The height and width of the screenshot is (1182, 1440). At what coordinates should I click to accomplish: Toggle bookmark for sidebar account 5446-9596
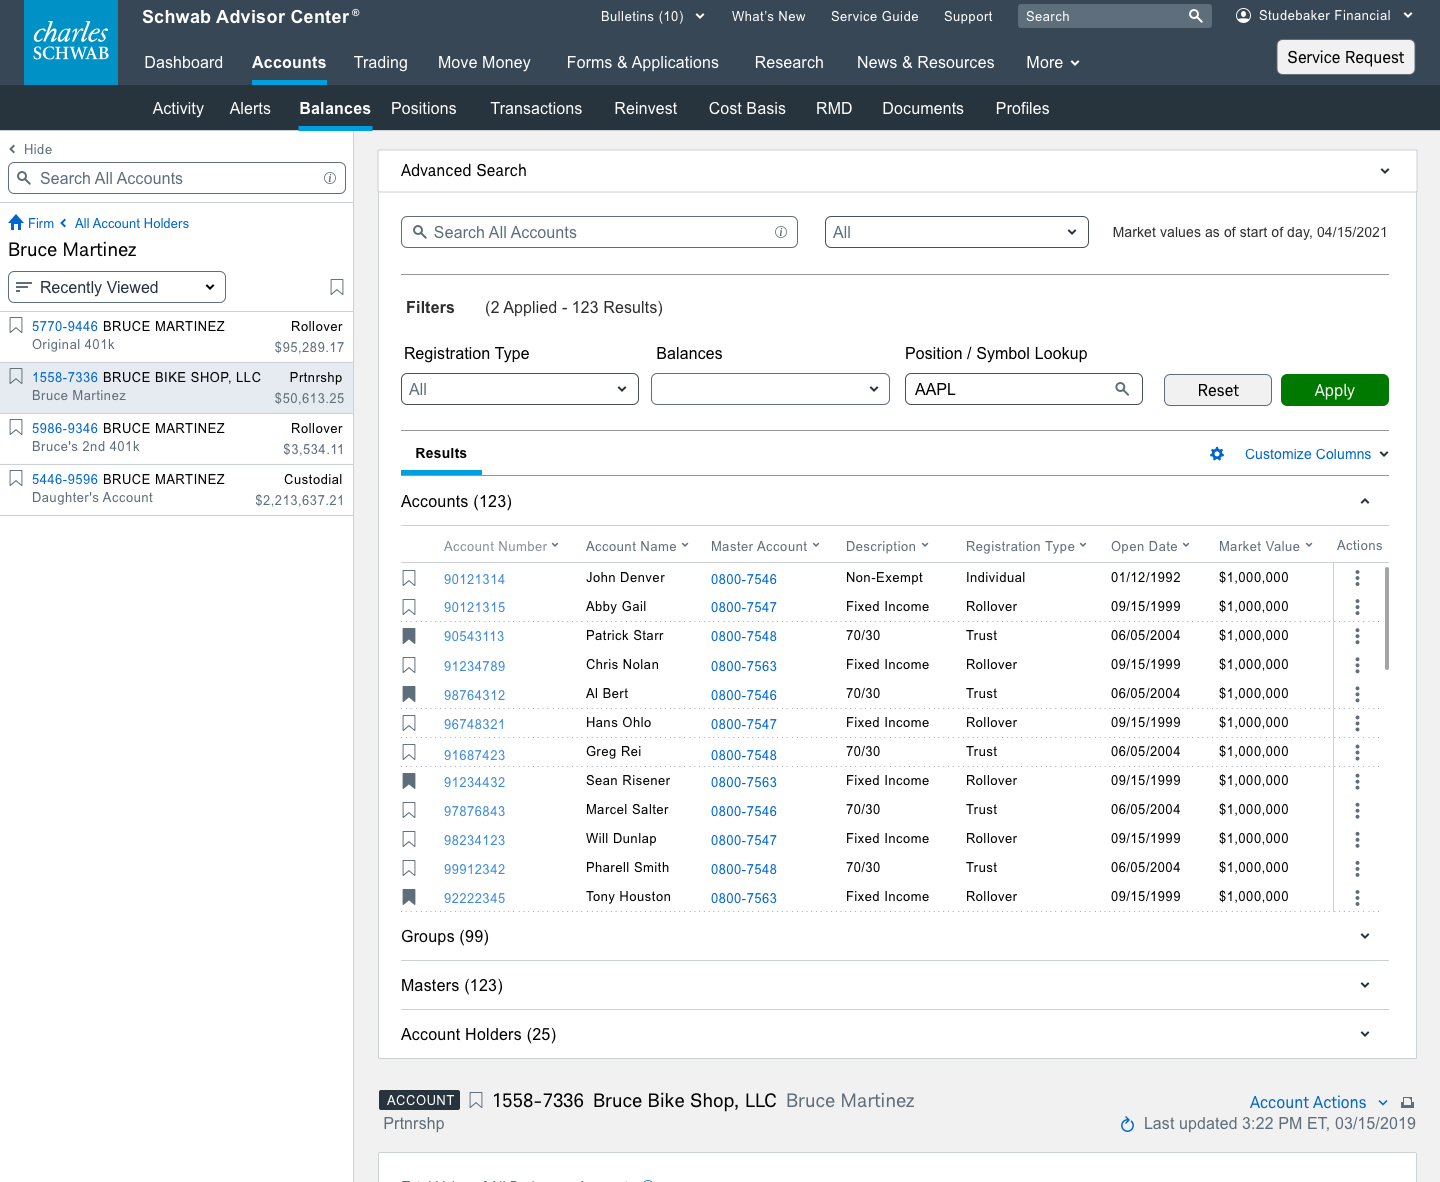[16, 478]
